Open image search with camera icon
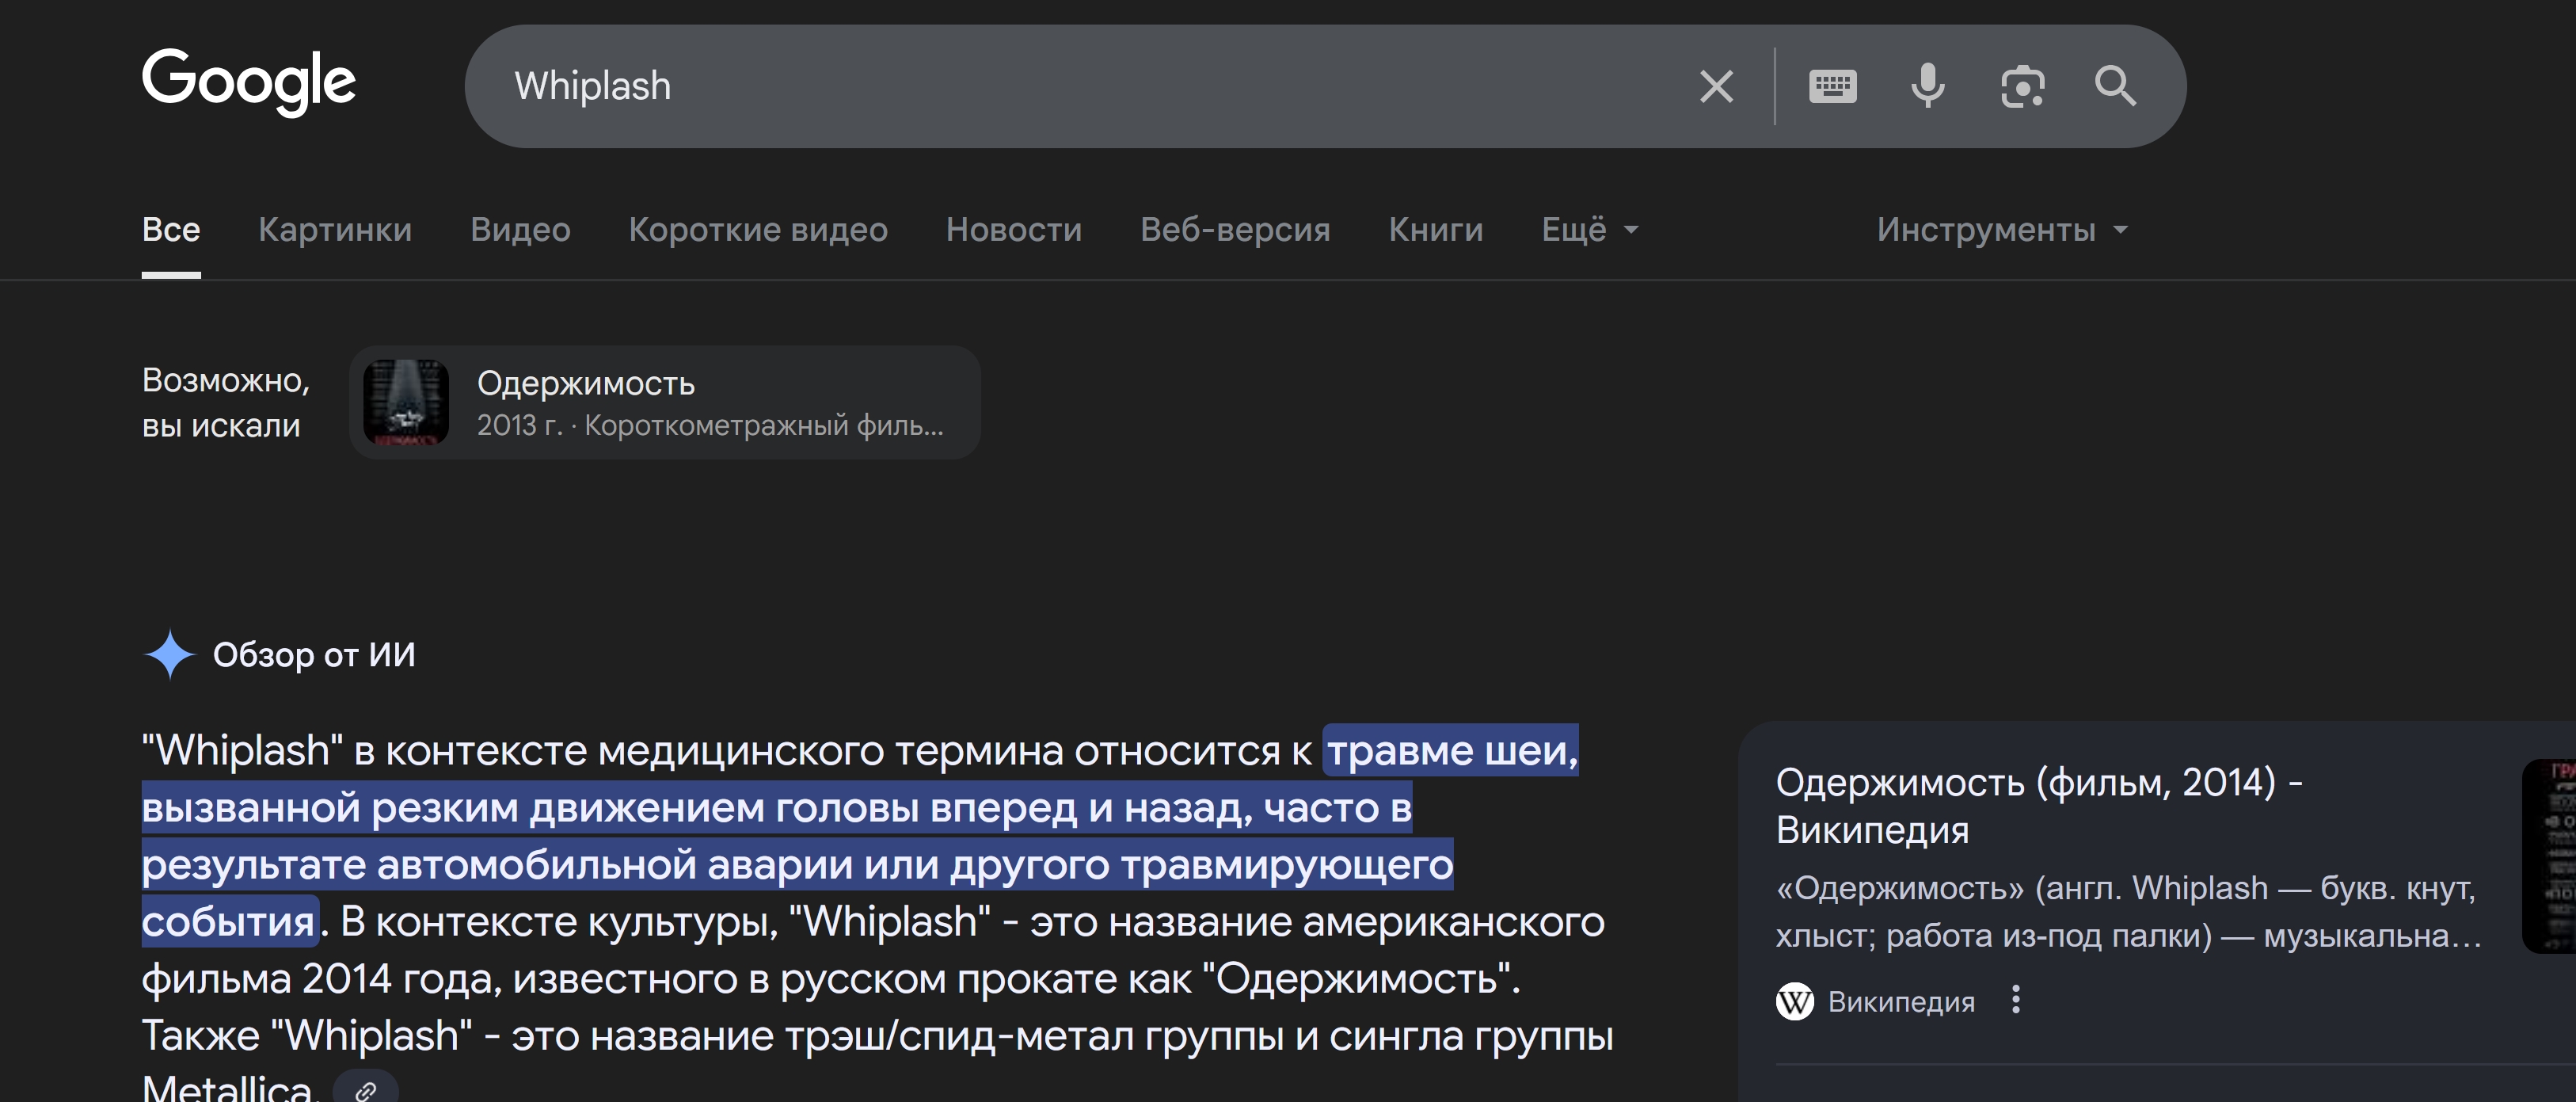This screenshot has width=2576, height=1102. click(2021, 87)
